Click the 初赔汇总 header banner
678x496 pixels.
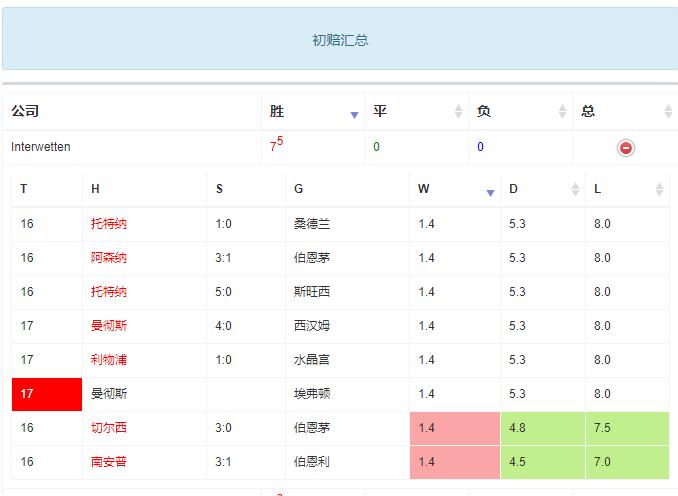coord(340,38)
